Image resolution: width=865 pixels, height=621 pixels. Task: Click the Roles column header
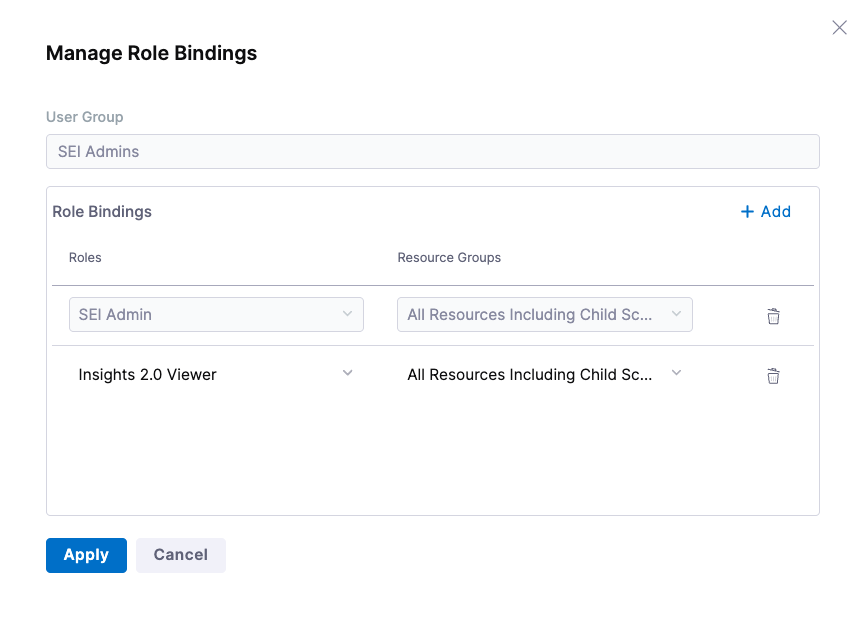click(x=85, y=257)
